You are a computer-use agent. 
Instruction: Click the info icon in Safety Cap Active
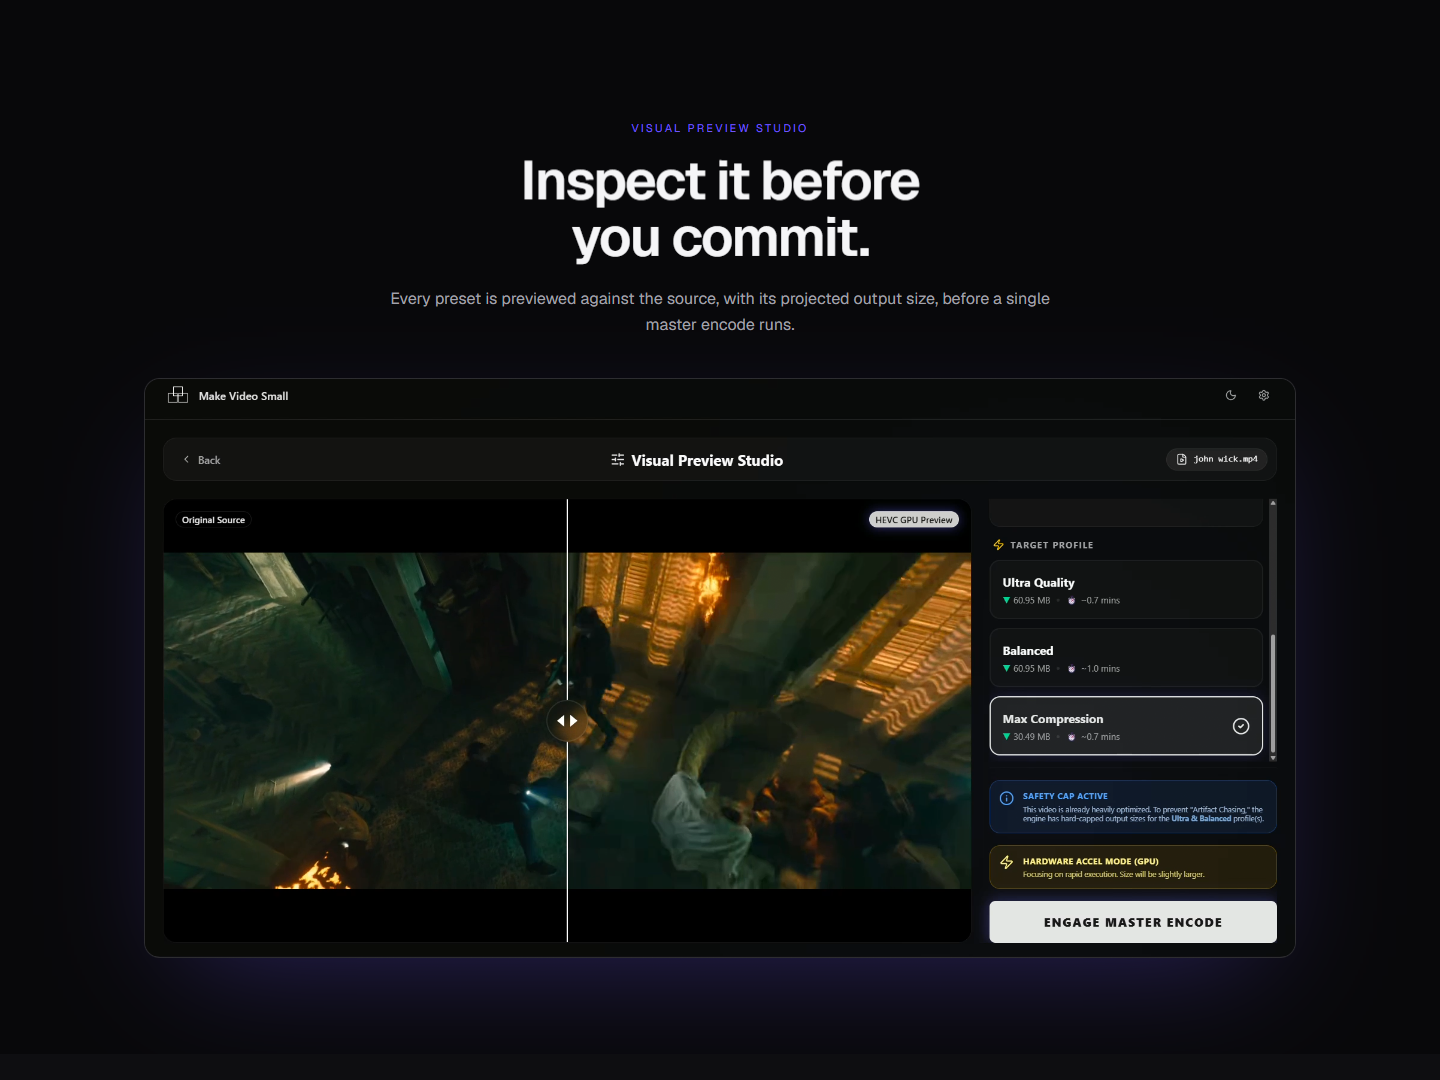click(1007, 798)
